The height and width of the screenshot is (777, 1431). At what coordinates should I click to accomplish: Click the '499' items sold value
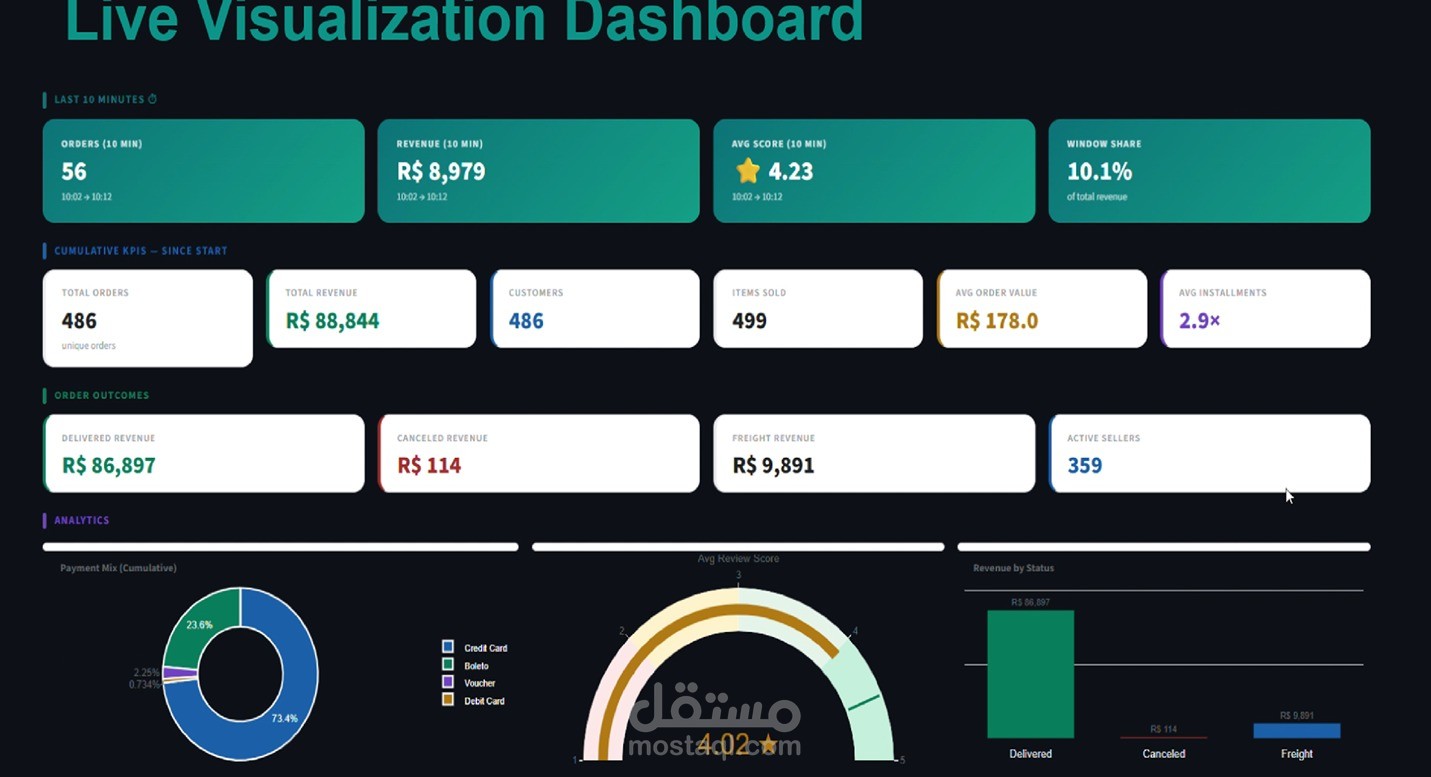[749, 321]
